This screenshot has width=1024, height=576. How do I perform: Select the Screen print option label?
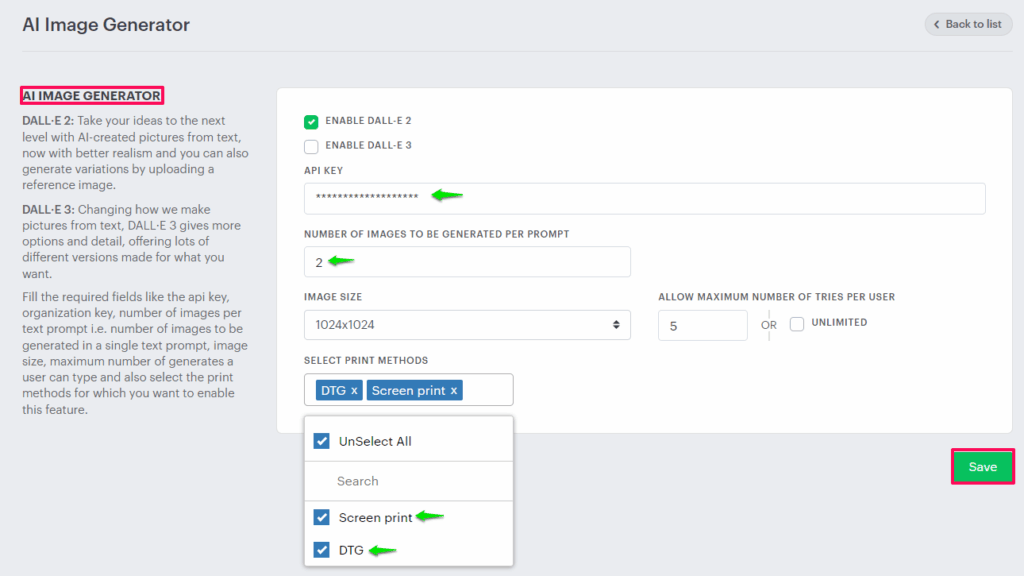pos(374,517)
